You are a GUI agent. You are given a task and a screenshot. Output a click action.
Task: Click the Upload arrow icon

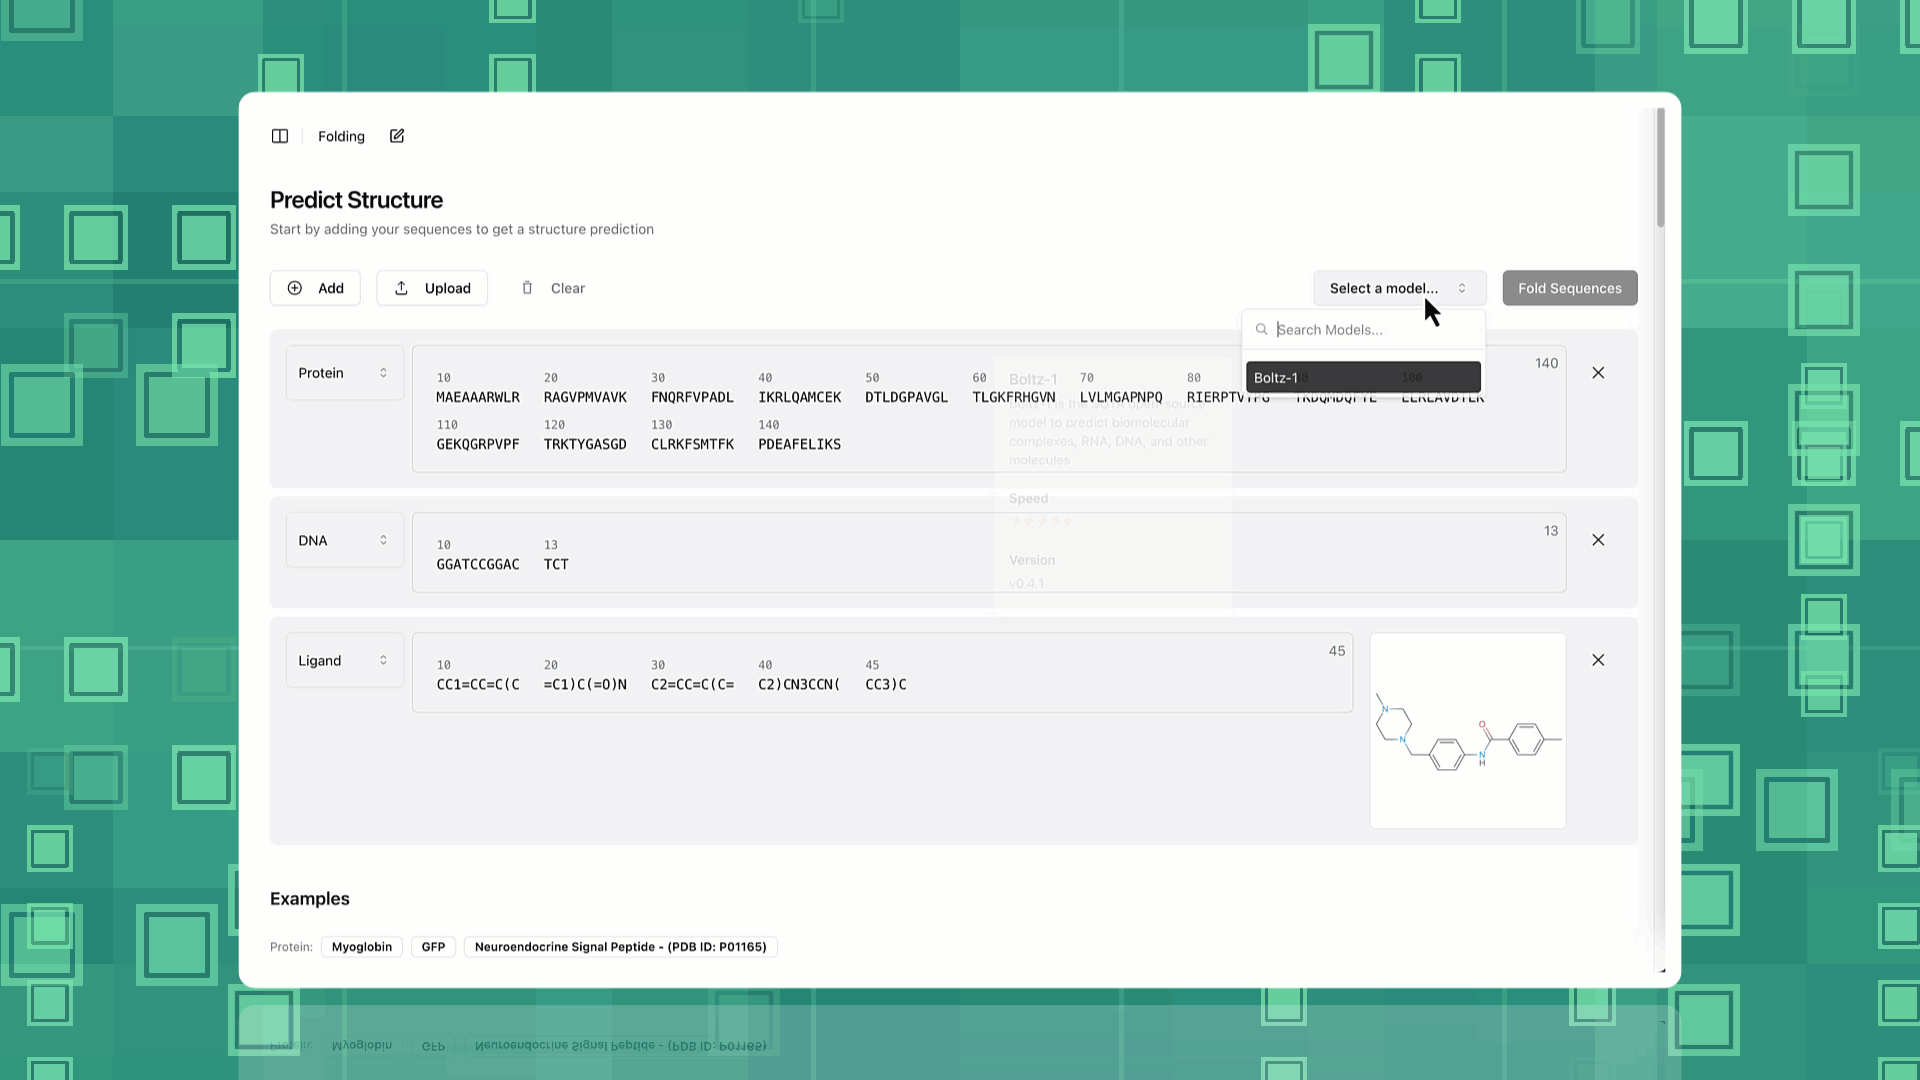tap(401, 288)
